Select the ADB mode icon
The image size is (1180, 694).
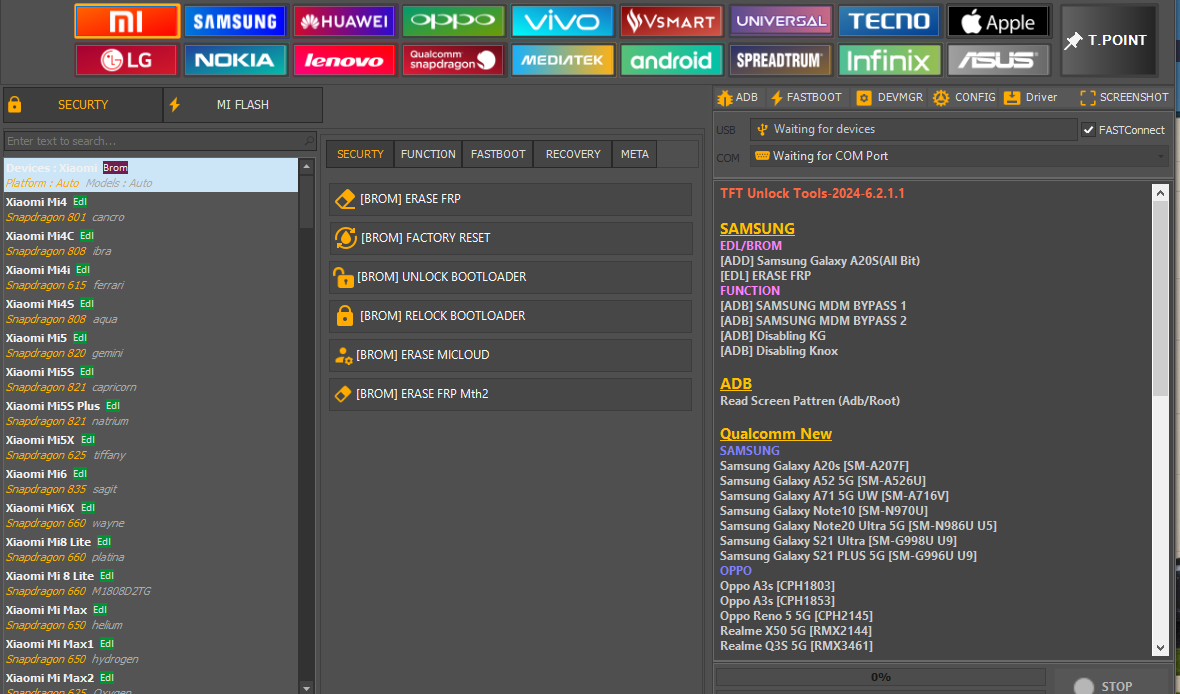(x=727, y=97)
